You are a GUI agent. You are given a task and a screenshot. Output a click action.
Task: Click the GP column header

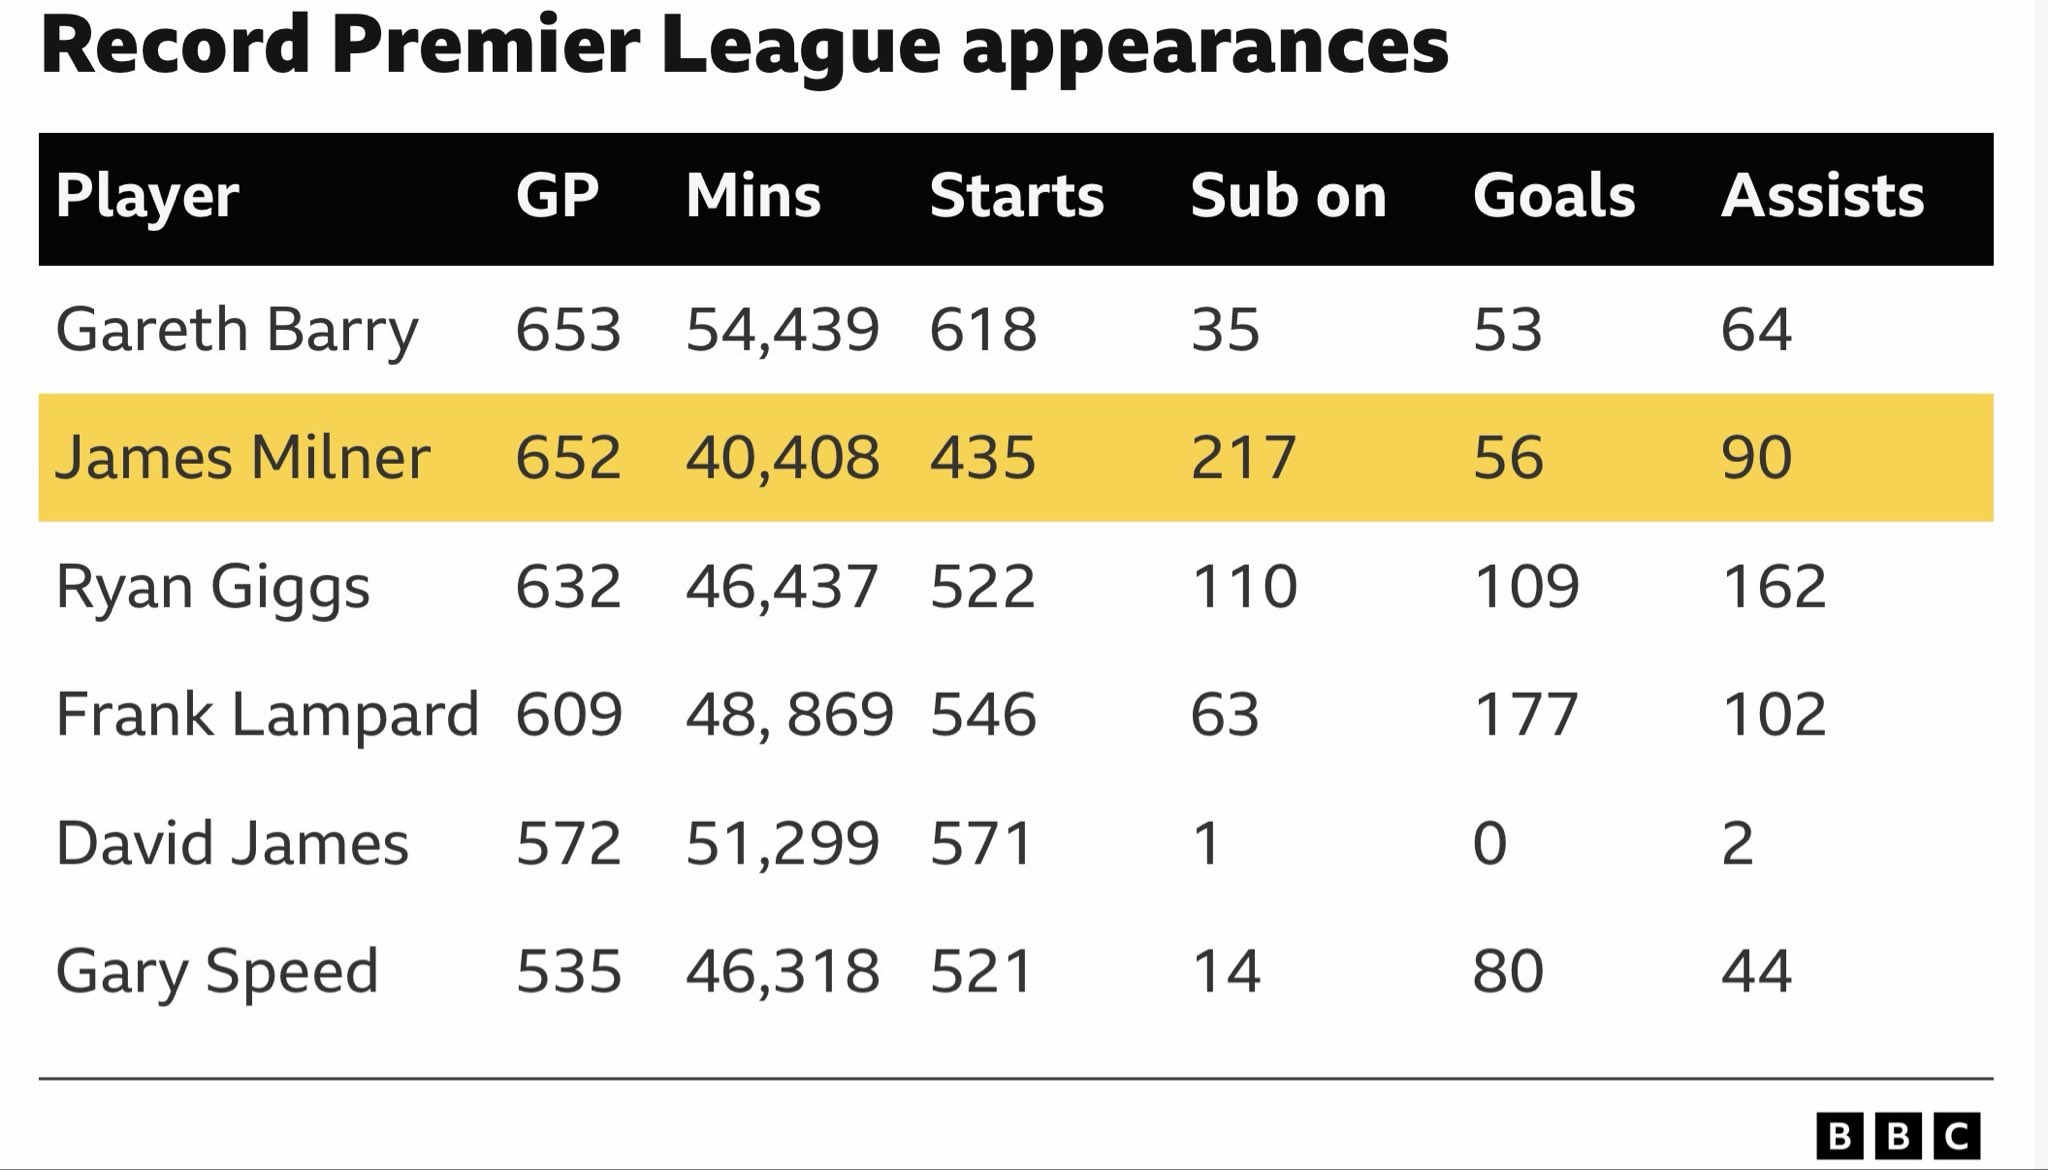[557, 196]
